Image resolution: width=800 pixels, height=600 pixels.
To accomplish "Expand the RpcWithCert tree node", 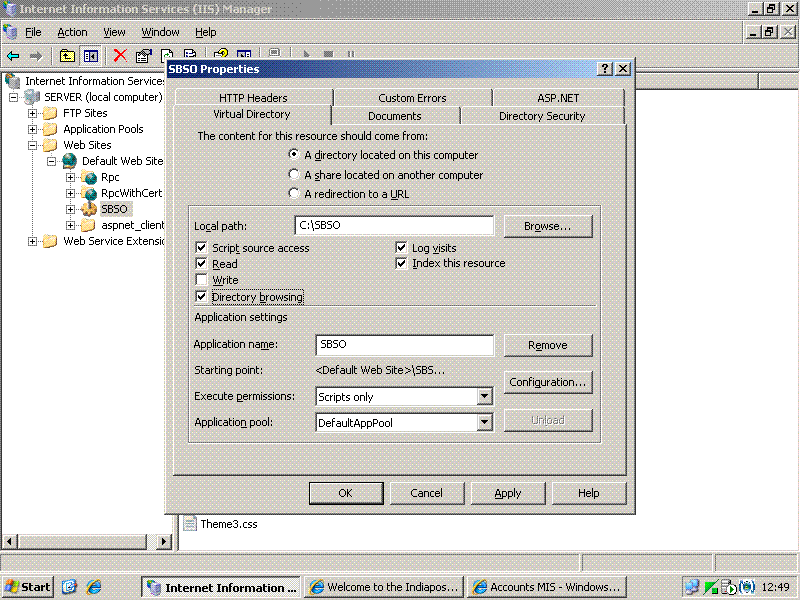I will coord(70,193).
